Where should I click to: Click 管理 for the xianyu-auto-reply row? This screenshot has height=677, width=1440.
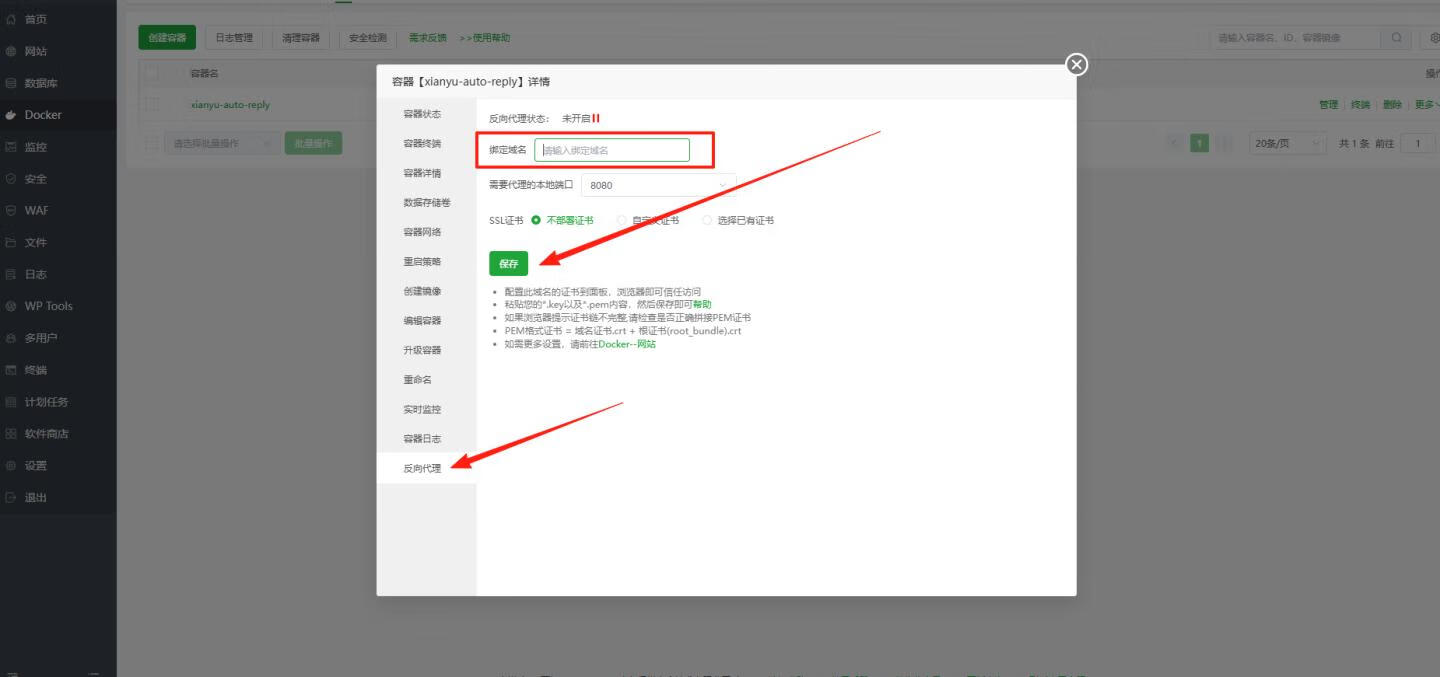pos(1328,105)
